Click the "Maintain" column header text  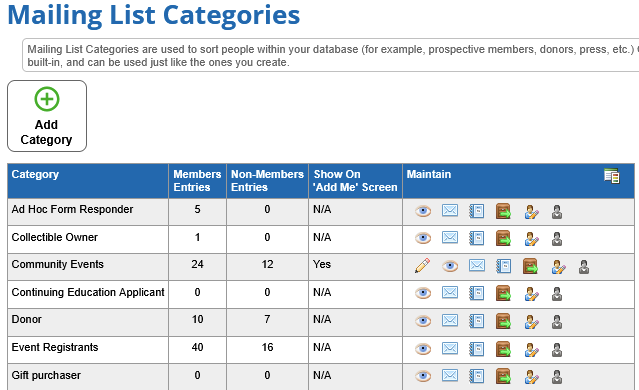[x=429, y=174]
